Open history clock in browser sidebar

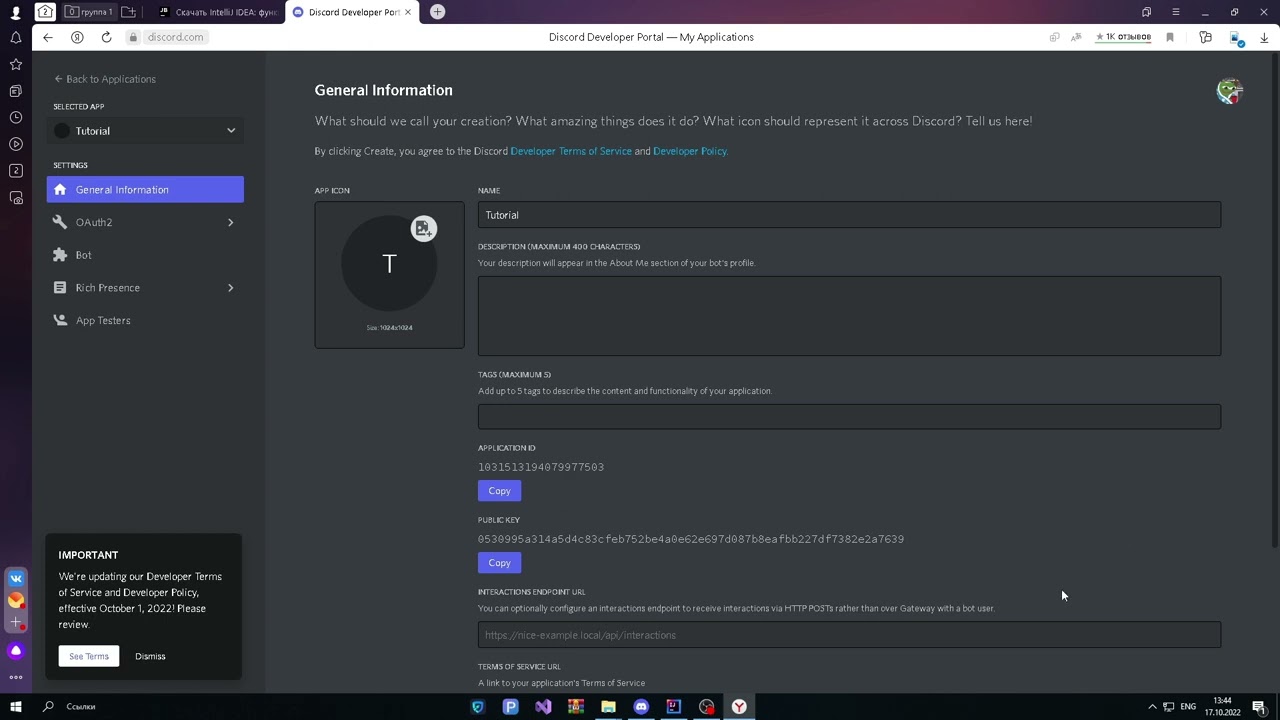click(x=15, y=118)
